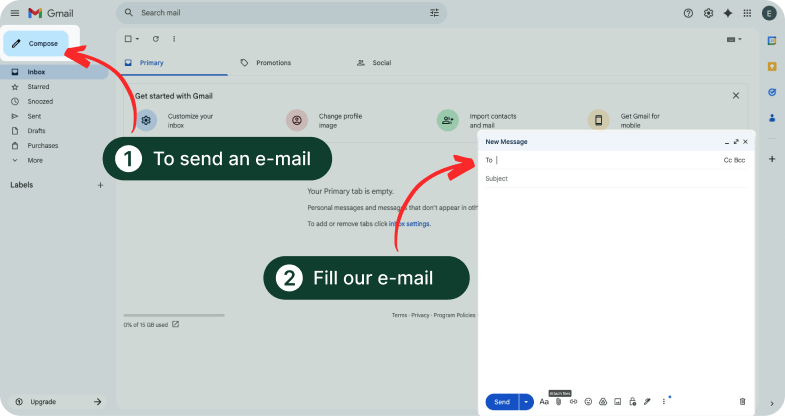Add Bcc recipients
This screenshot has height=416, width=785.
point(740,160)
